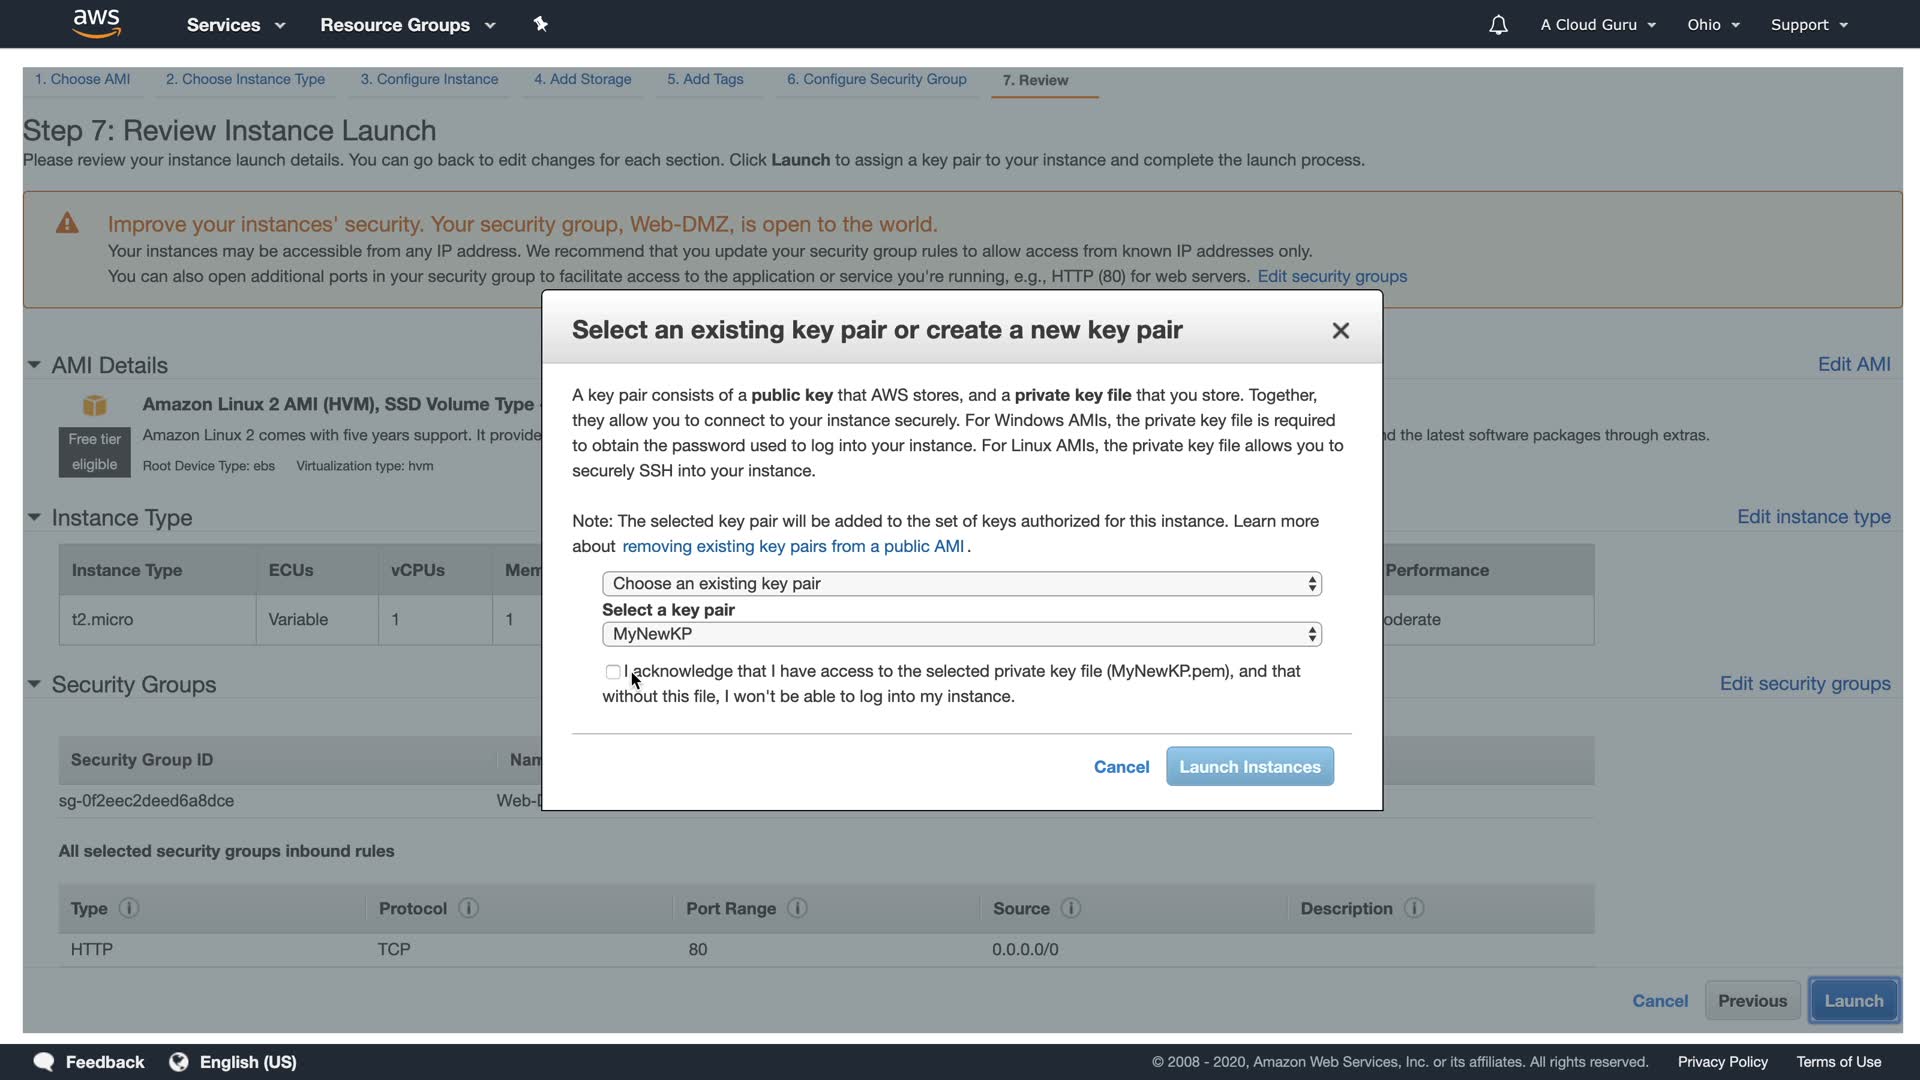The height and width of the screenshot is (1080, 1920).
Task: Click the info icon next to Source
Action: coord(1070,908)
